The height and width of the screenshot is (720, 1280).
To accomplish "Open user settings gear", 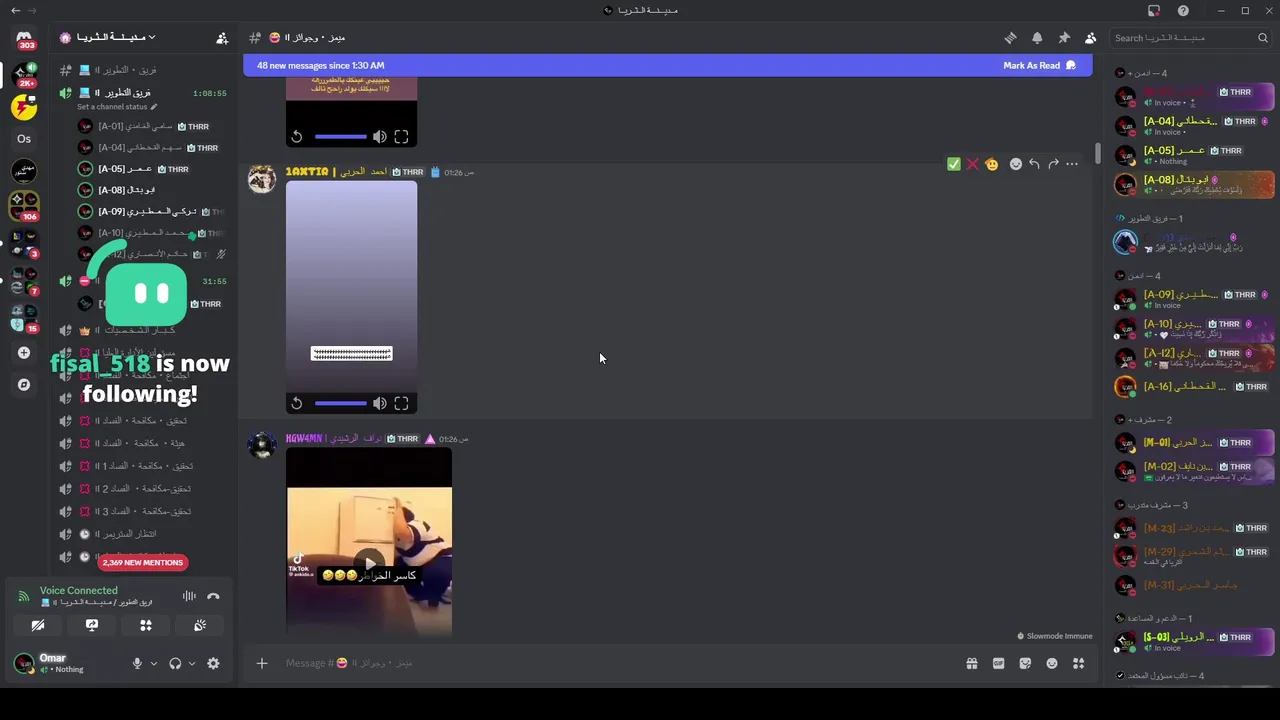I will pyautogui.click(x=213, y=664).
